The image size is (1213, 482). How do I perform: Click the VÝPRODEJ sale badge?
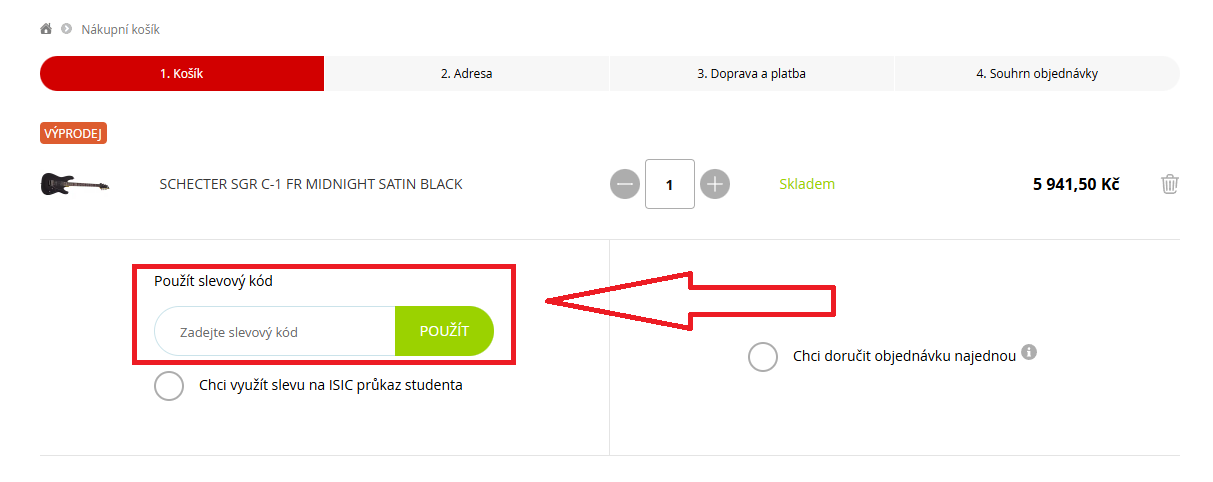74,133
